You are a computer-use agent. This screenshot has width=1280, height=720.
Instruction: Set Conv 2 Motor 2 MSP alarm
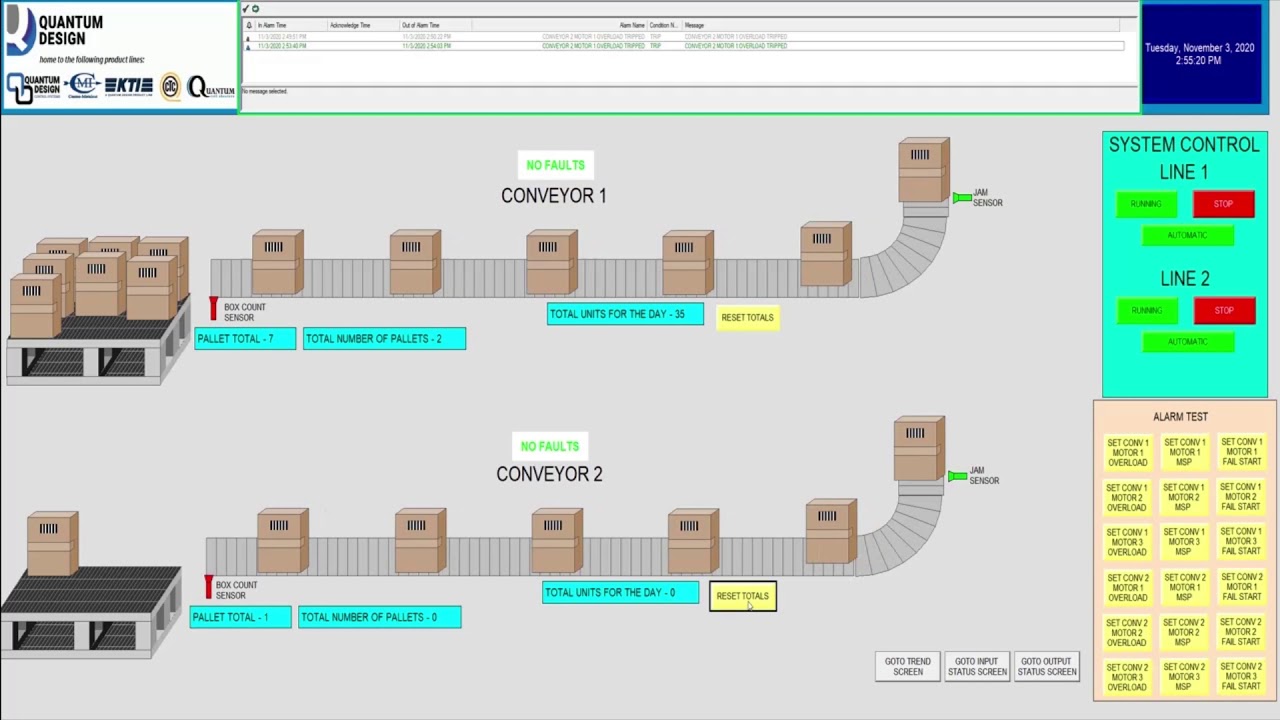(1184, 632)
